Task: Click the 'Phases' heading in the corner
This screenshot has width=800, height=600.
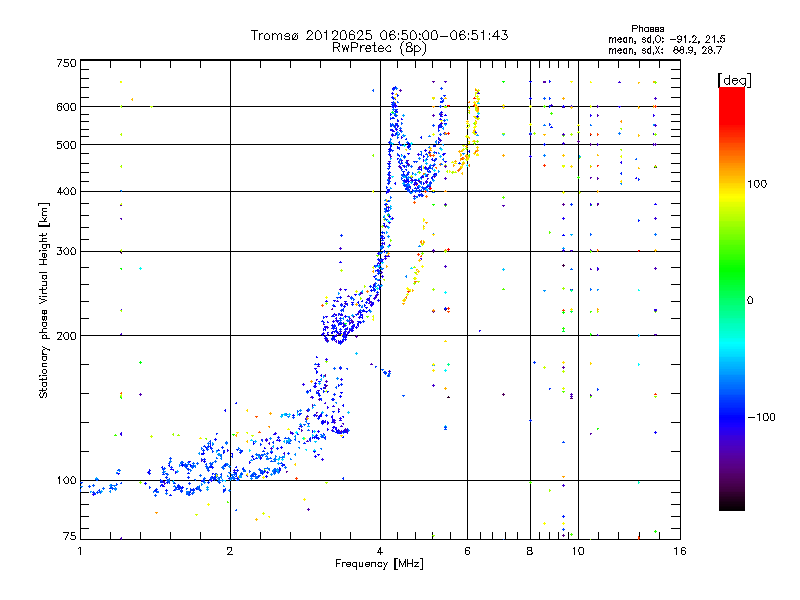Action: click(x=647, y=29)
